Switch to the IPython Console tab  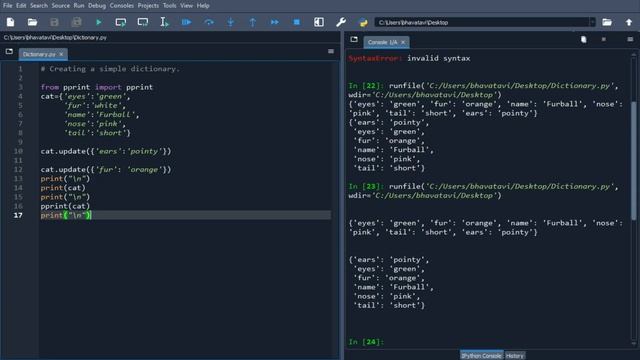click(x=482, y=356)
